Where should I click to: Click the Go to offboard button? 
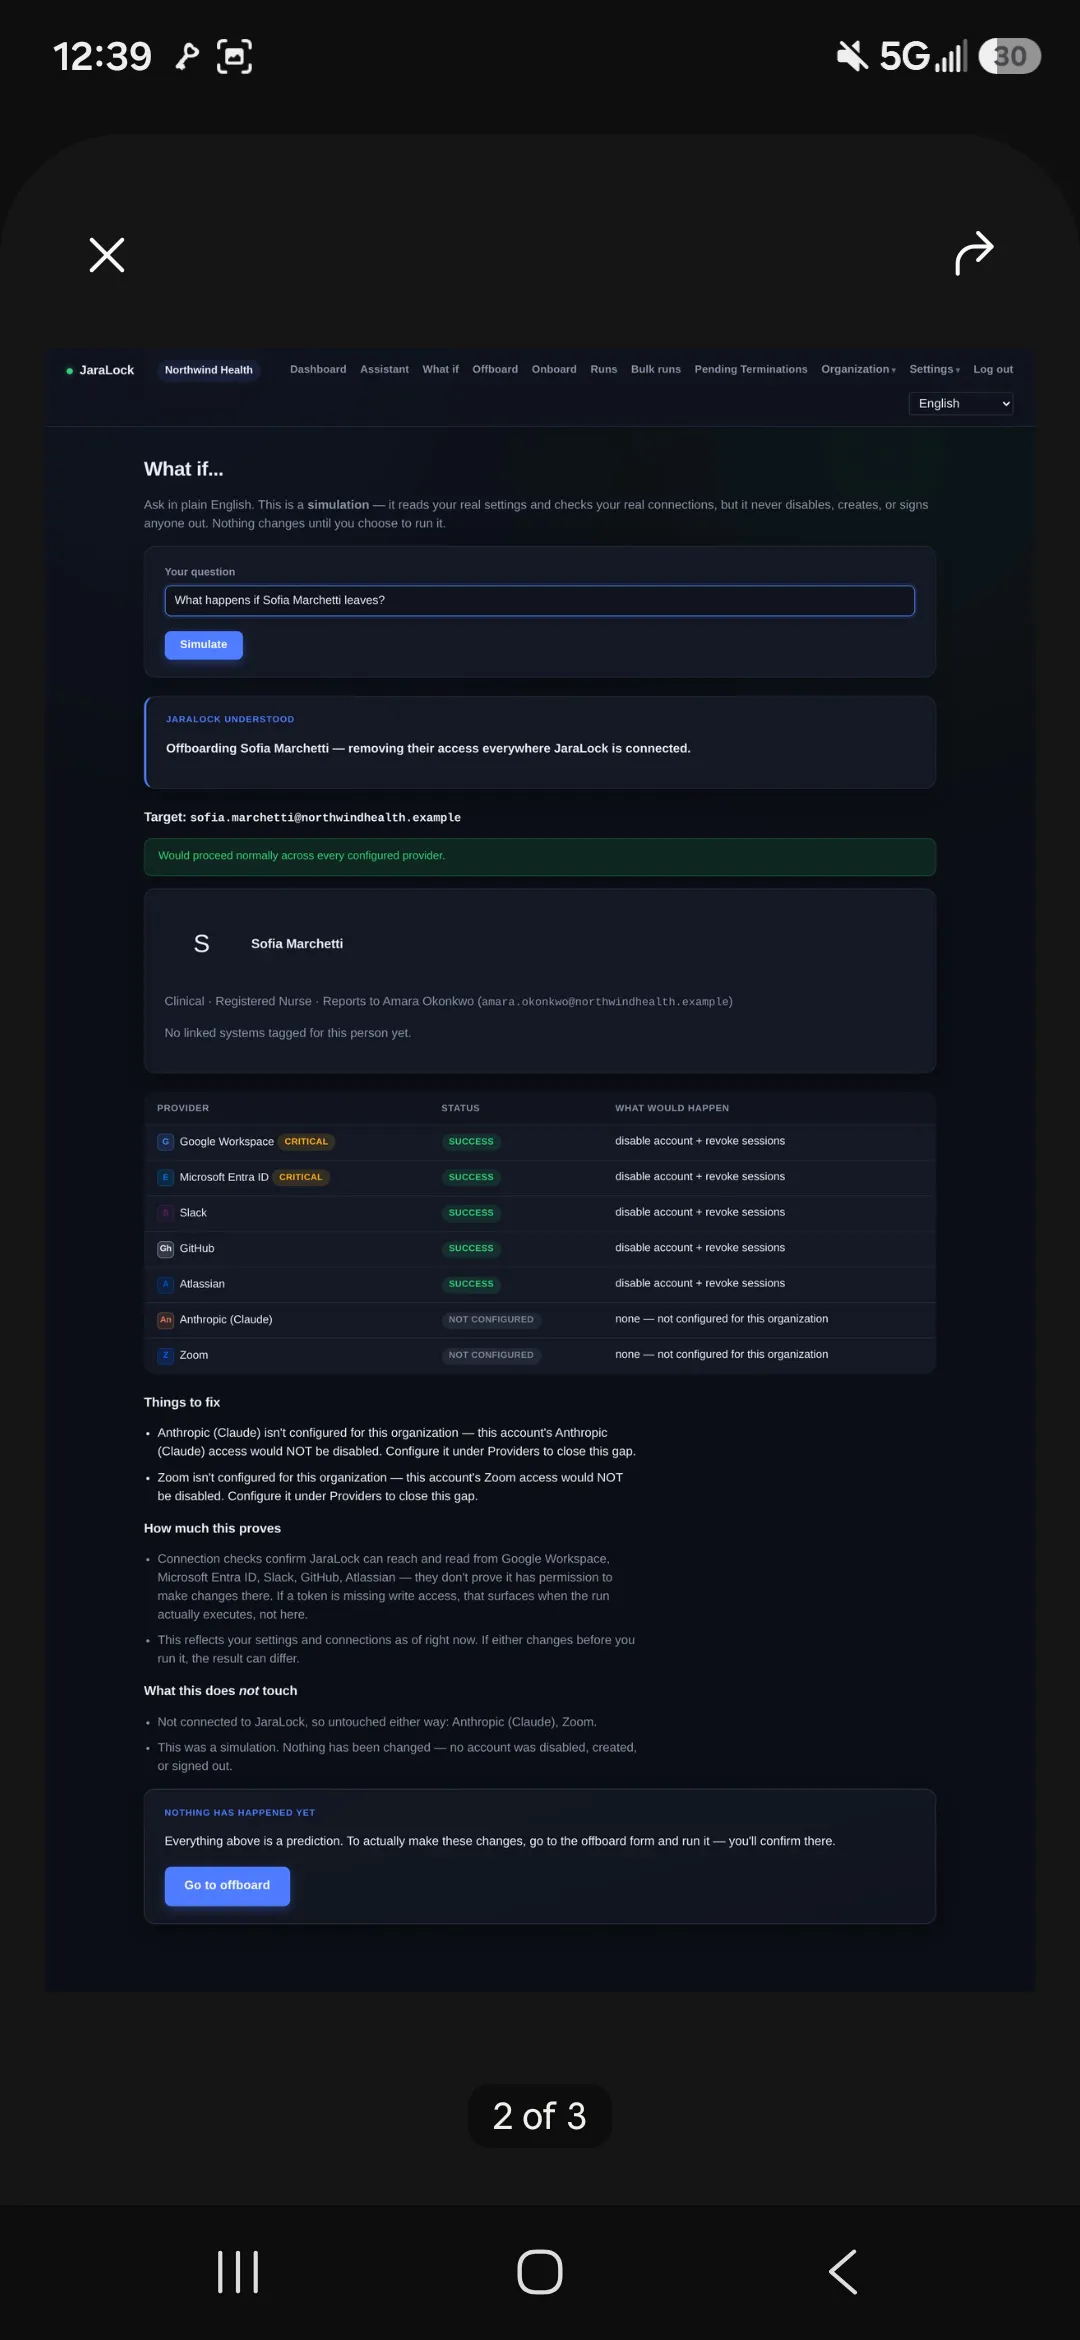(x=227, y=1886)
